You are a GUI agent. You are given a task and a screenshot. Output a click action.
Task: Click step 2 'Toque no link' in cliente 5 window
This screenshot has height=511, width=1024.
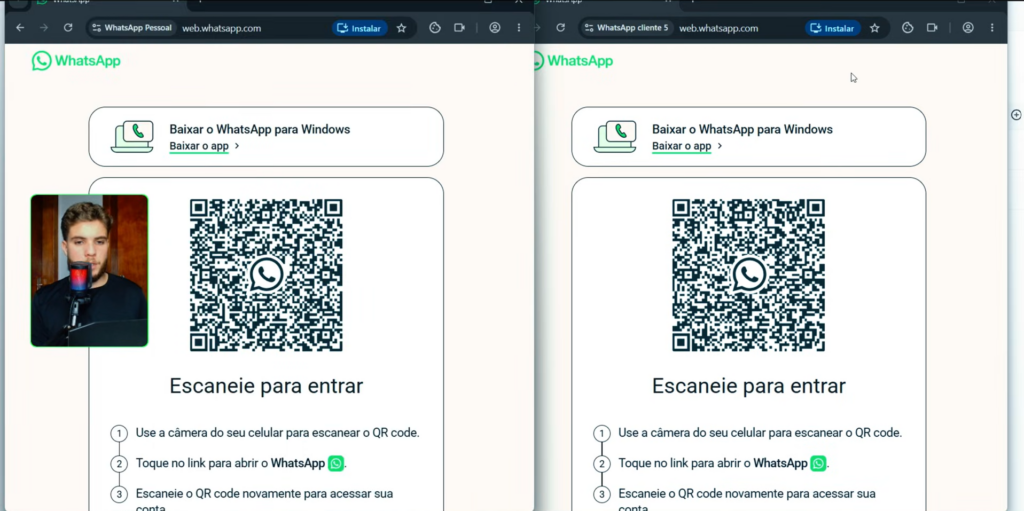(724, 463)
